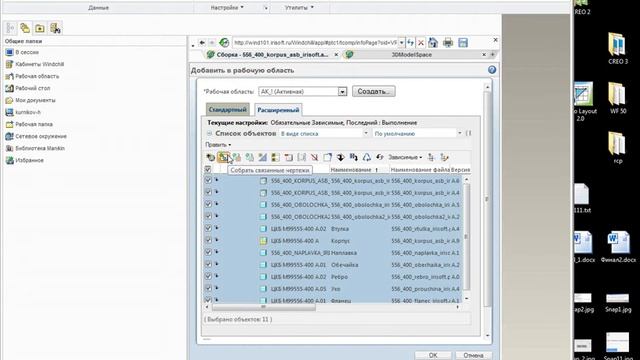640x360 pixels.
Task: Click the object list horizontal scrollbar thumb
Action: coord(264,307)
